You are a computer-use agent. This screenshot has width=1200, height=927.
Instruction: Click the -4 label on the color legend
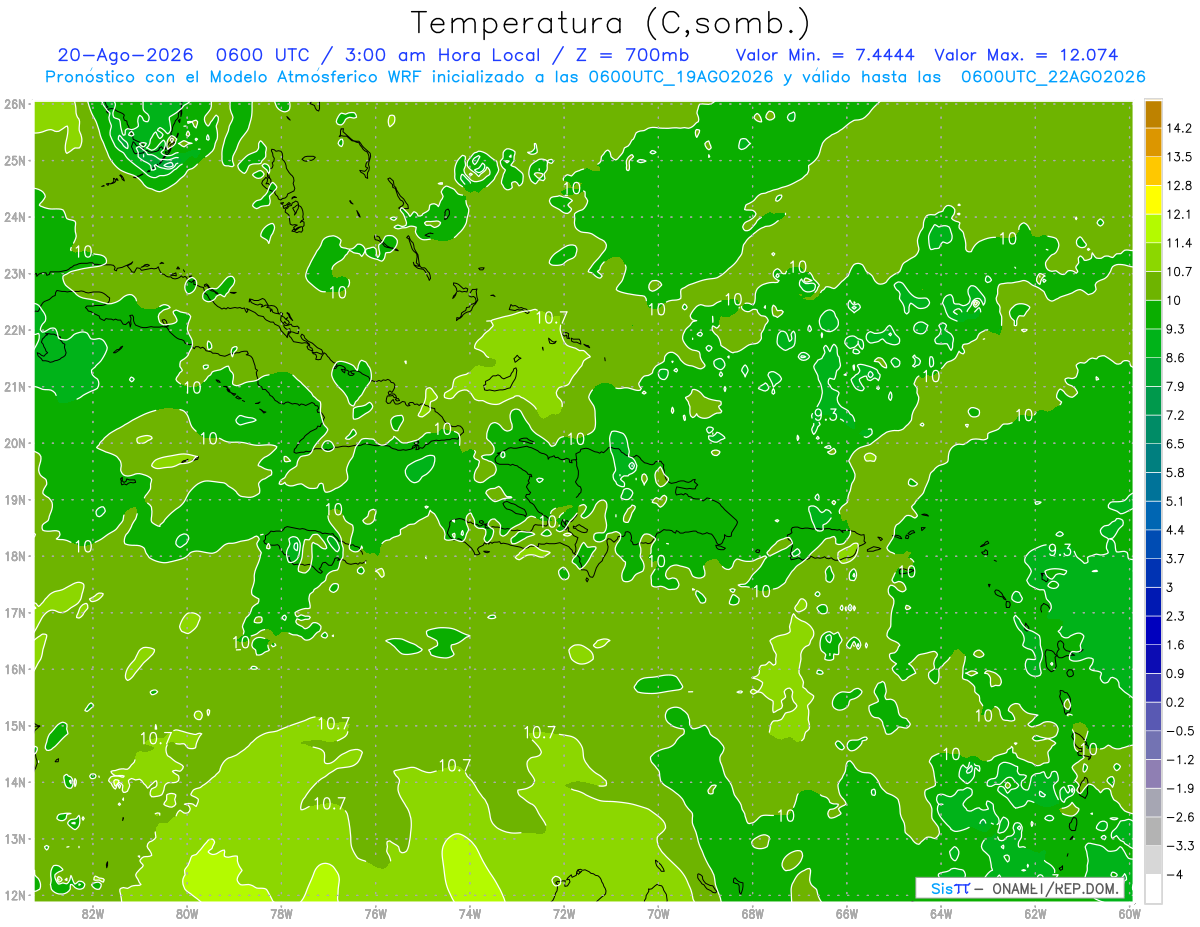[x=1174, y=874]
